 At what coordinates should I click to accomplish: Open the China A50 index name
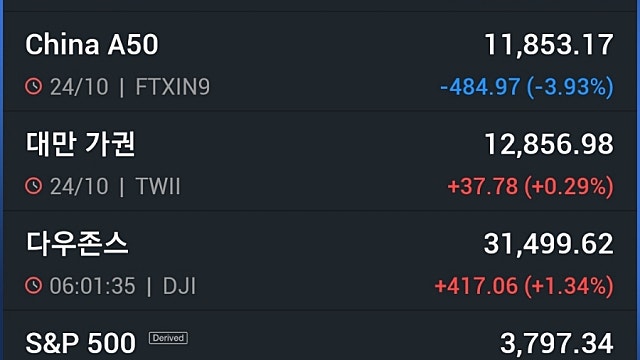(x=92, y=44)
